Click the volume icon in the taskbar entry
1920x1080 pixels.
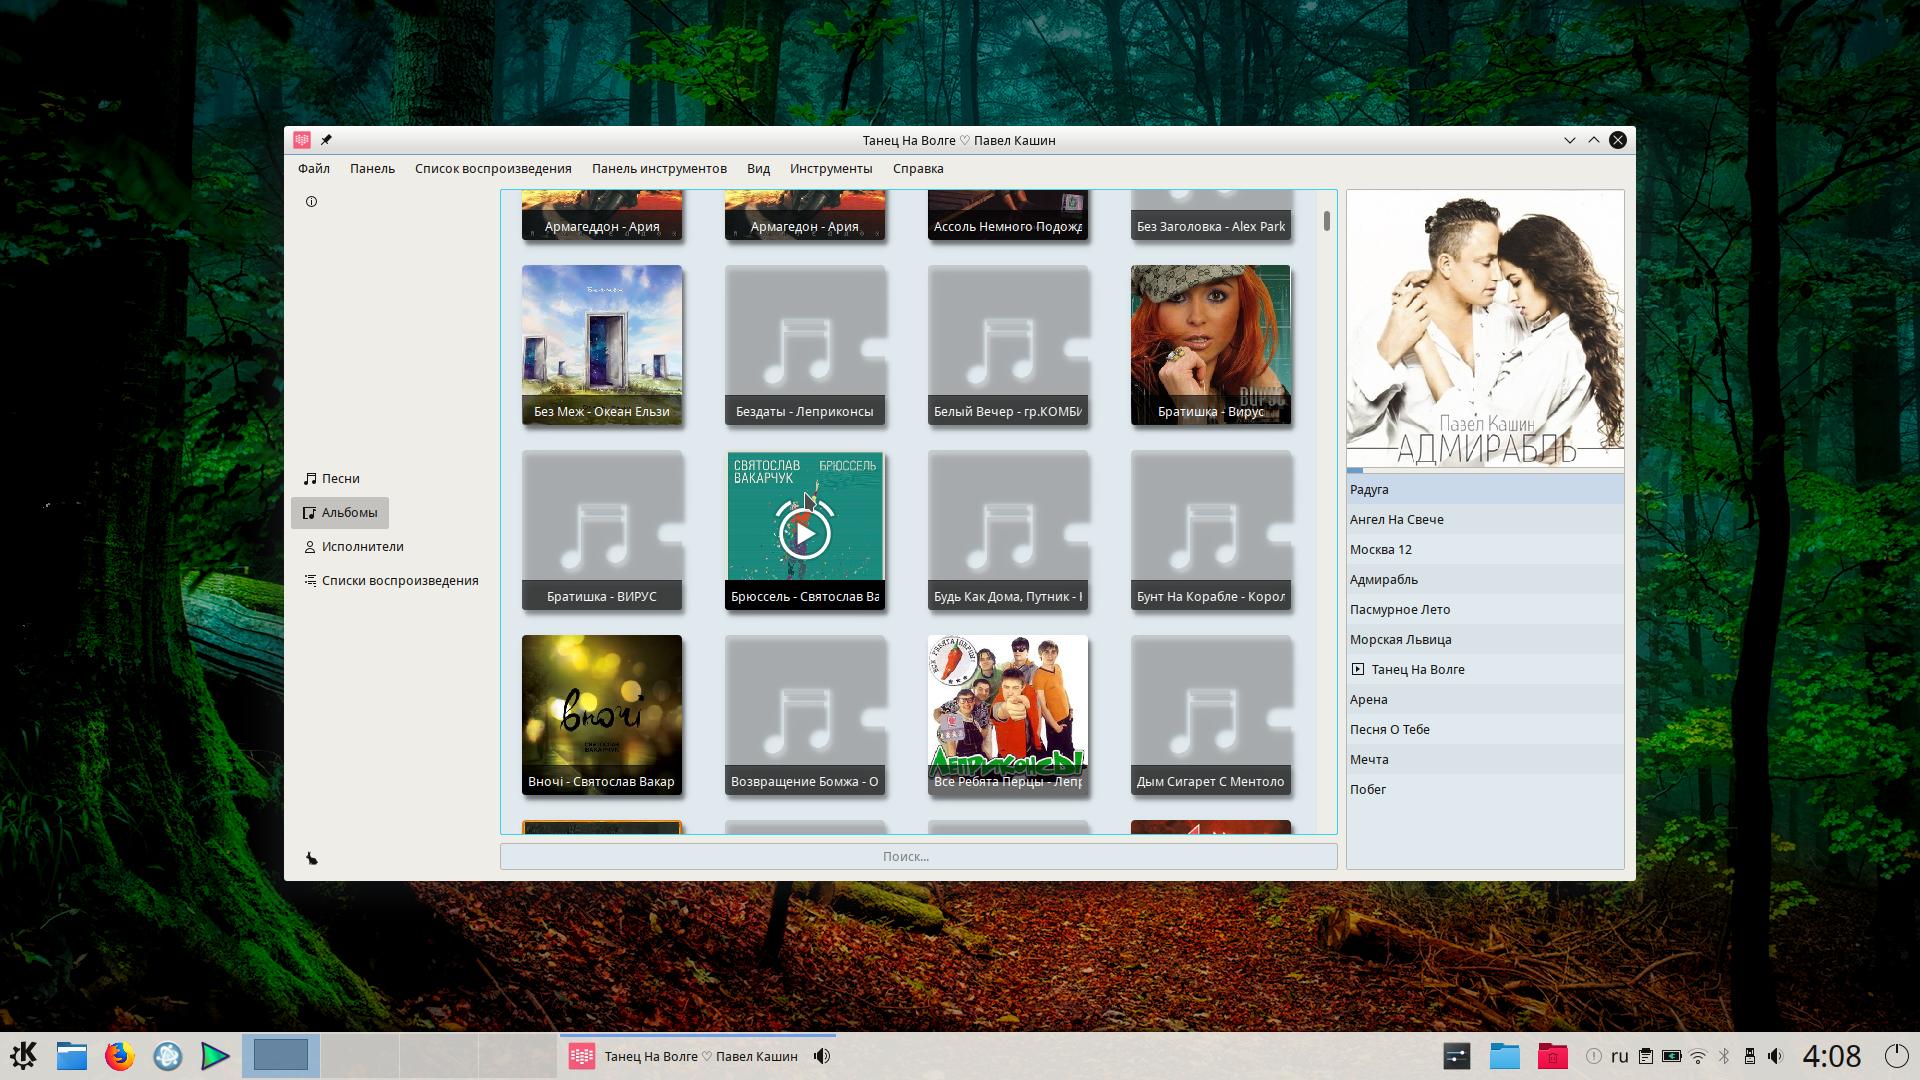(822, 1057)
